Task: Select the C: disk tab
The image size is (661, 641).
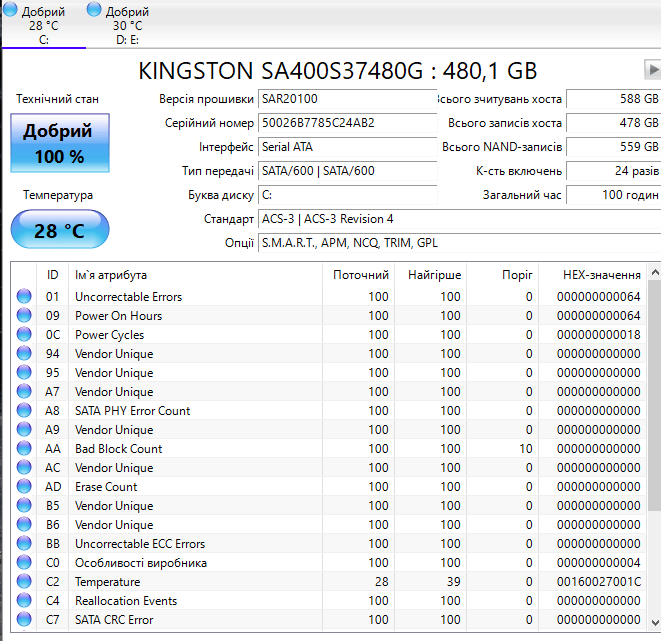Action: pos(44,25)
